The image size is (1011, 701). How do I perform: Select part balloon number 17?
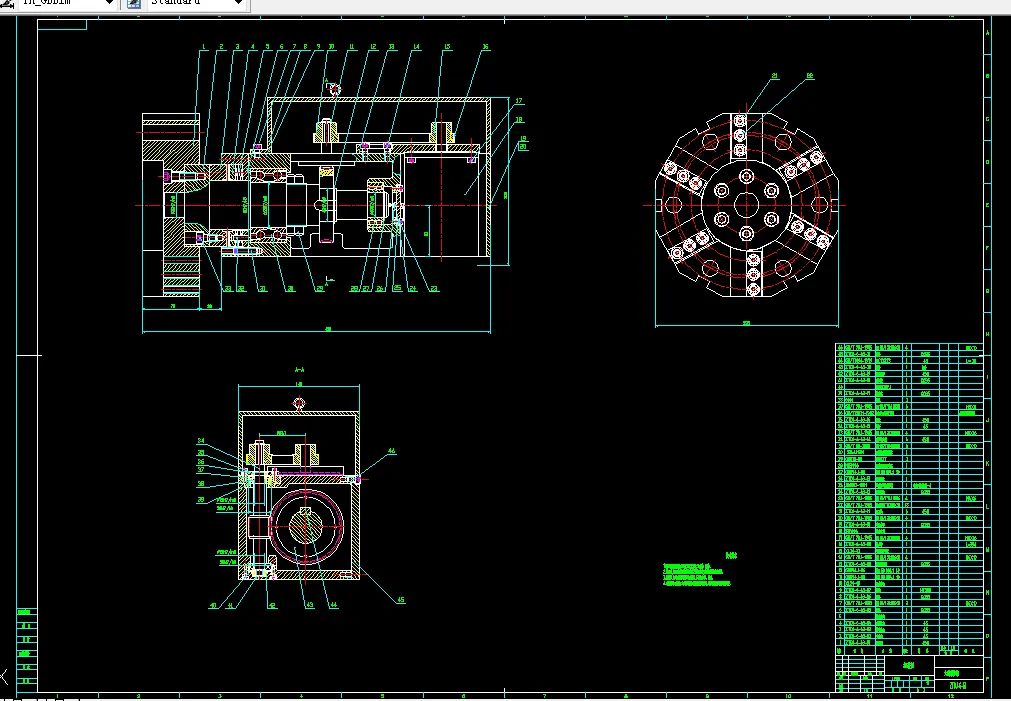(519, 101)
